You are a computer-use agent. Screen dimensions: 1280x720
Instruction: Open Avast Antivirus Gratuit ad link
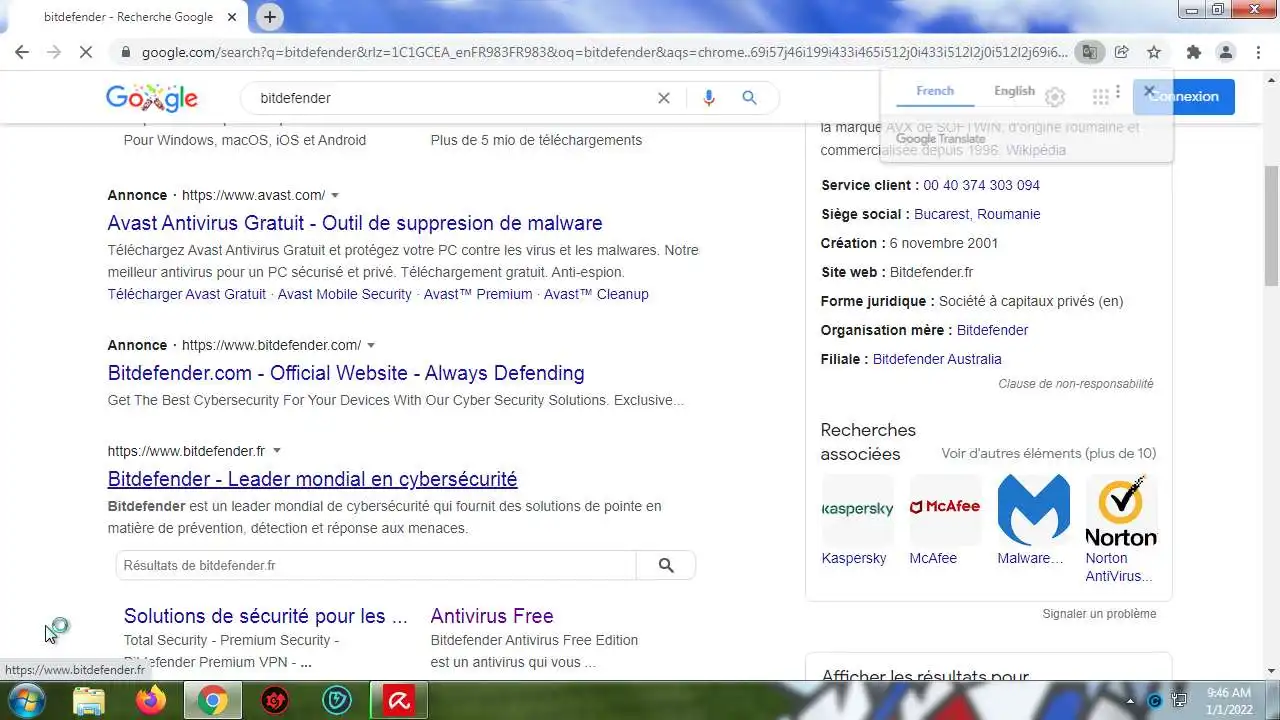point(355,223)
